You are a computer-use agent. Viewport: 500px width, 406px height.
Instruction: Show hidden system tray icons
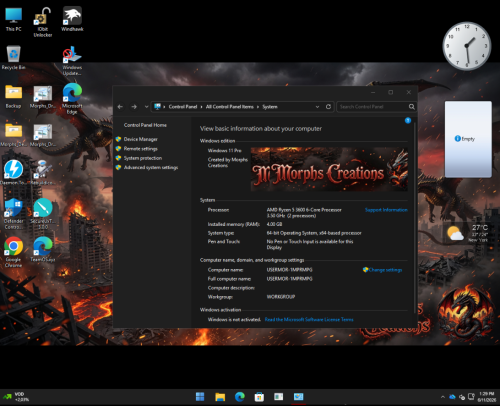(443, 397)
